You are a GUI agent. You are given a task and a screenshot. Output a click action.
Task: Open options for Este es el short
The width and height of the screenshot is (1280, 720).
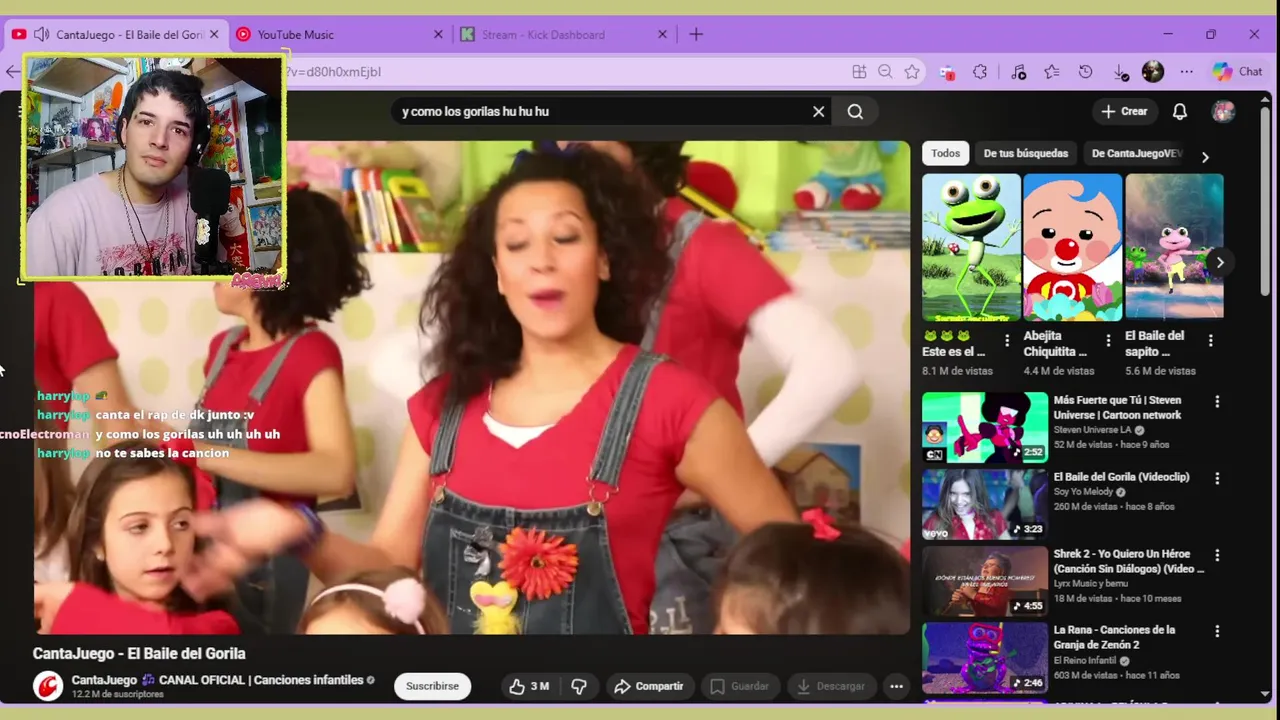tap(1007, 340)
